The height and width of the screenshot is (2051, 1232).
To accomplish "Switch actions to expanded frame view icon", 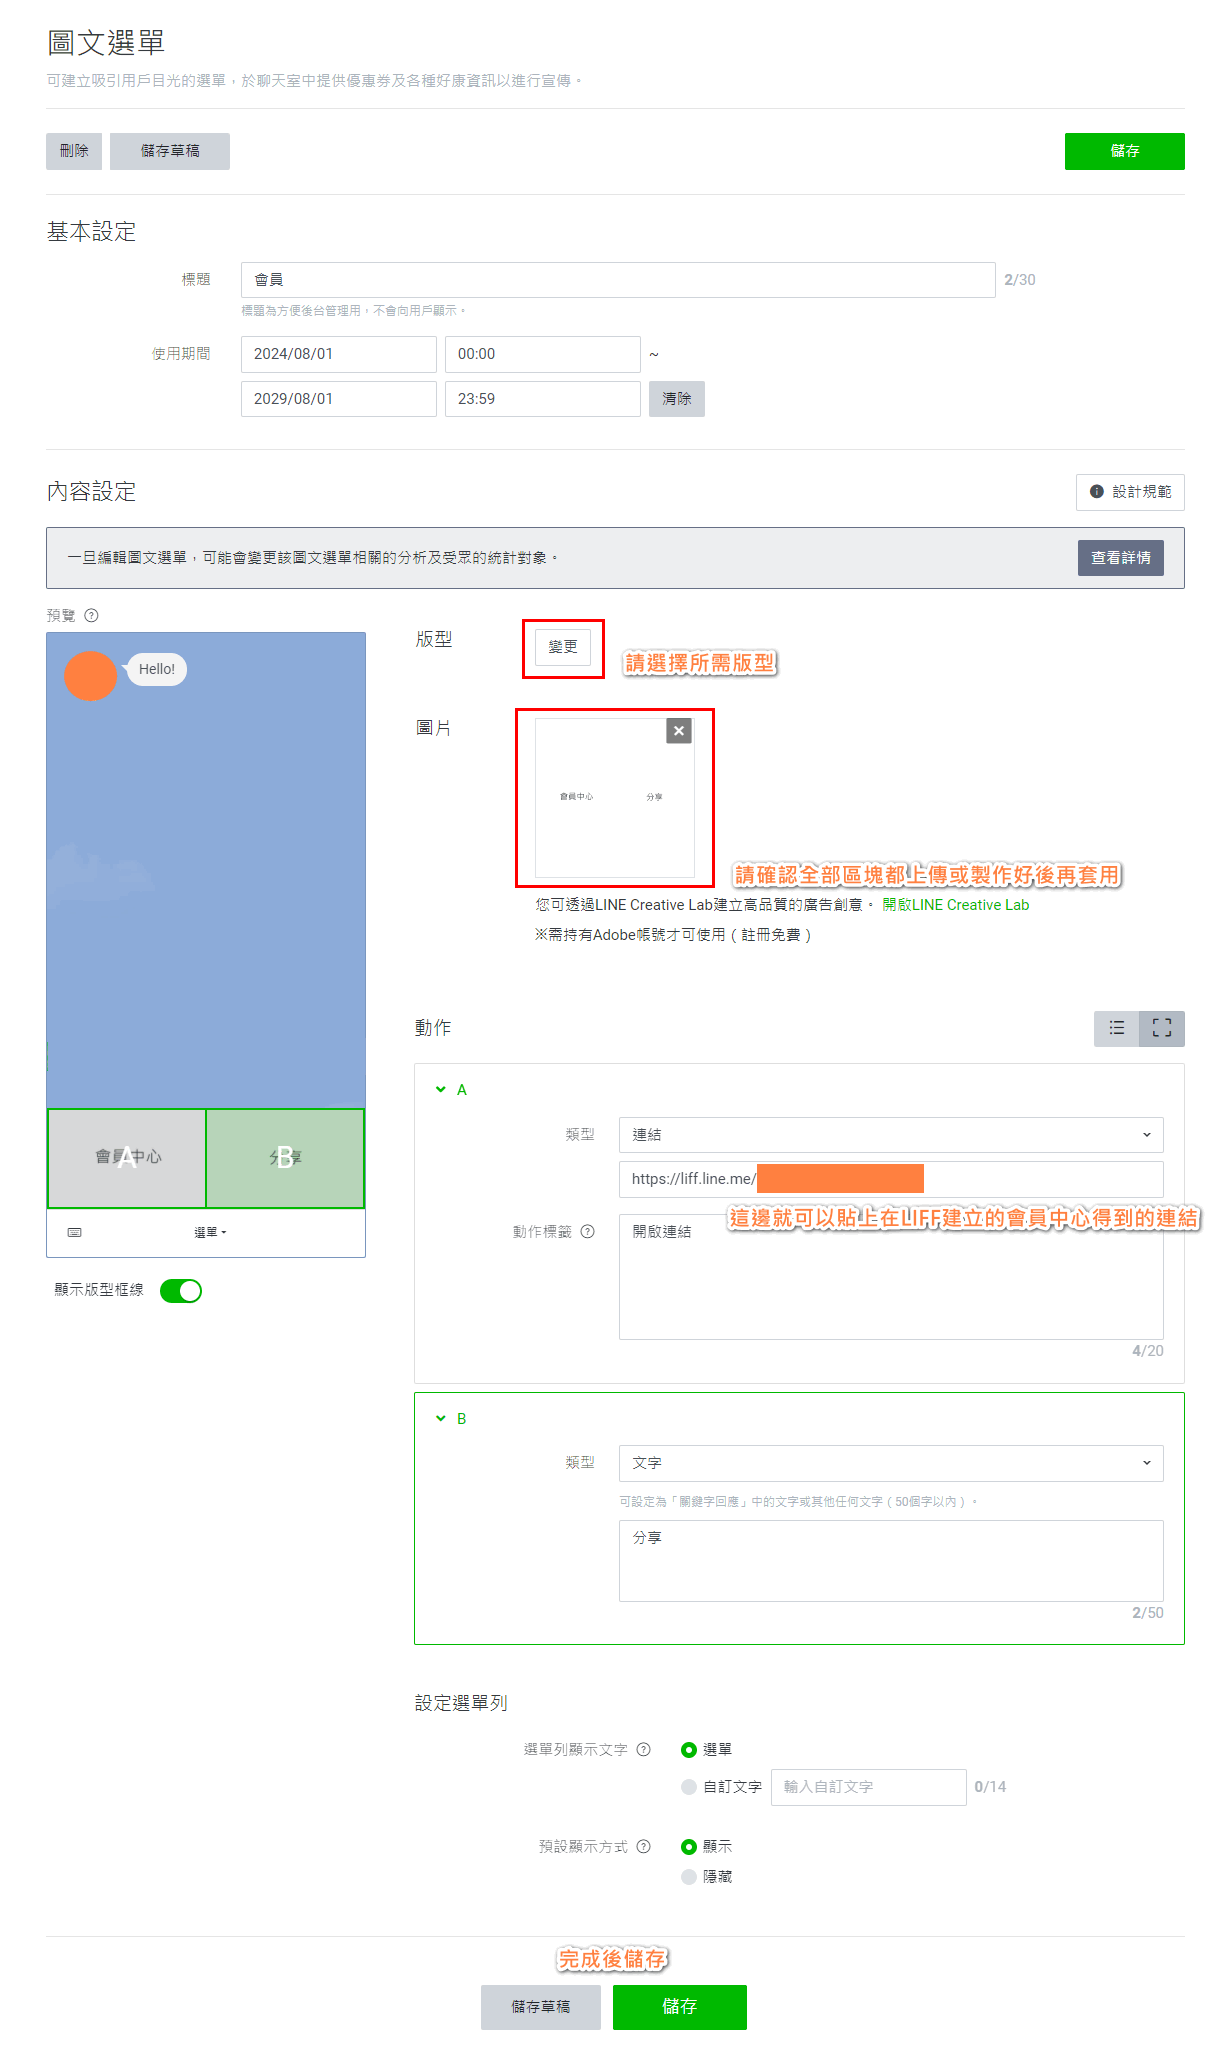I will click(x=1161, y=1028).
